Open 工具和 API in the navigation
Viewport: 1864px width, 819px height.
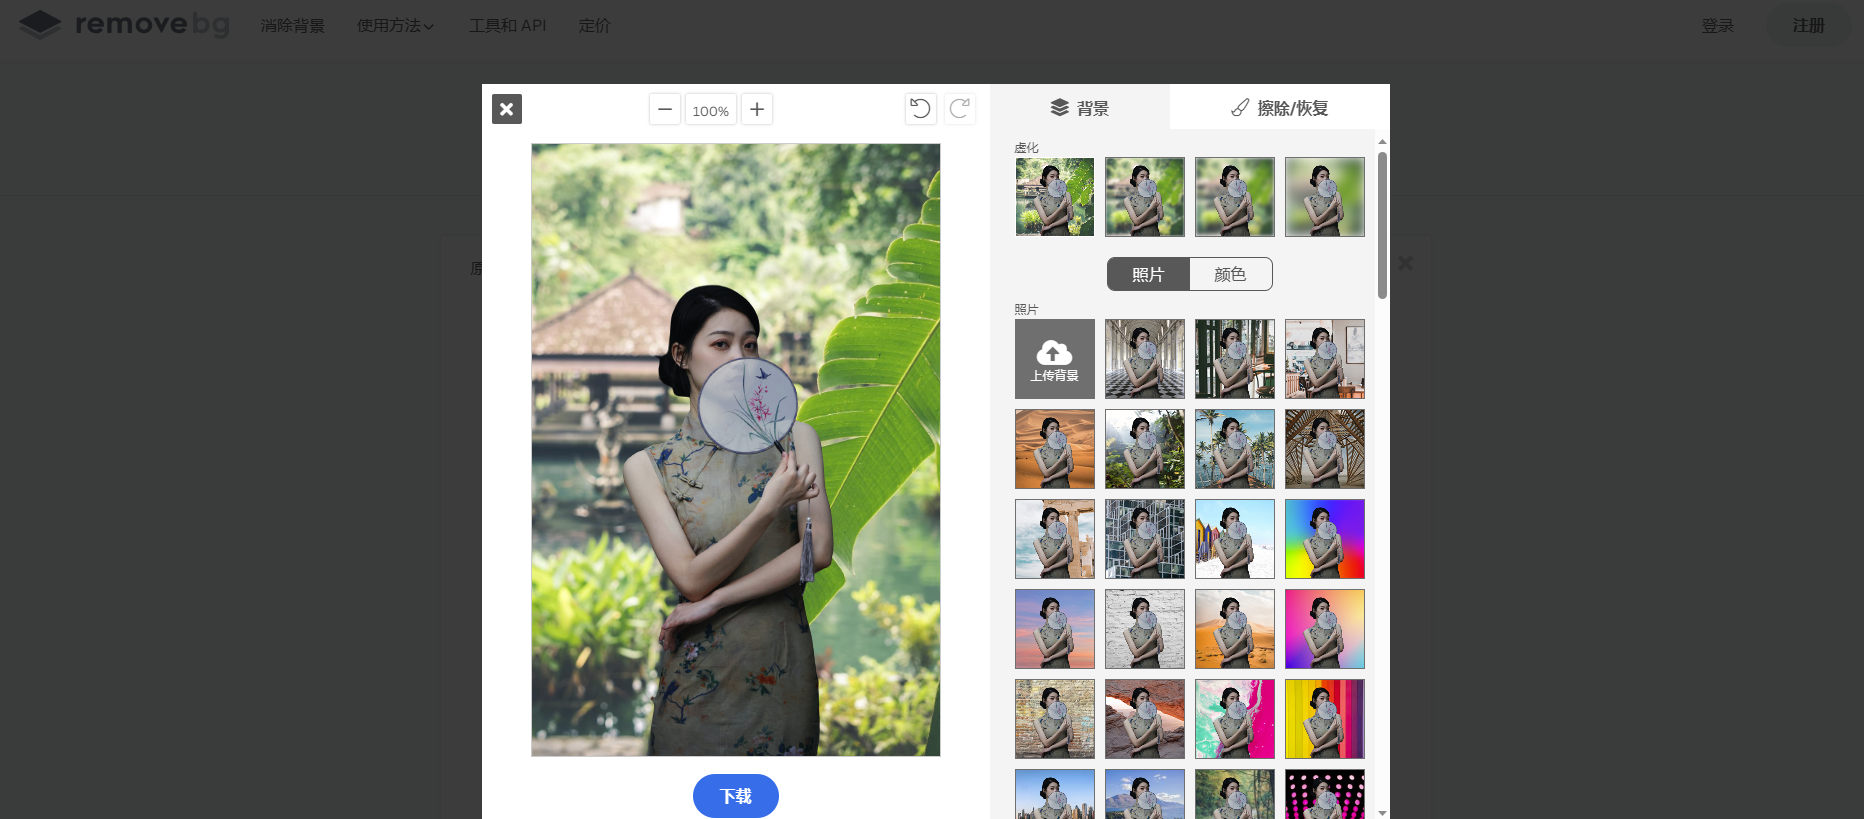coord(508,26)
